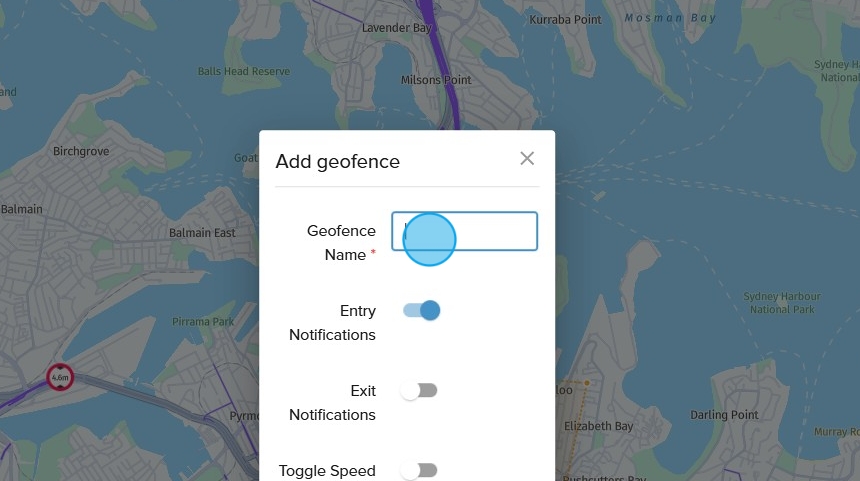Click Darling Point on the map

(723, 415)
